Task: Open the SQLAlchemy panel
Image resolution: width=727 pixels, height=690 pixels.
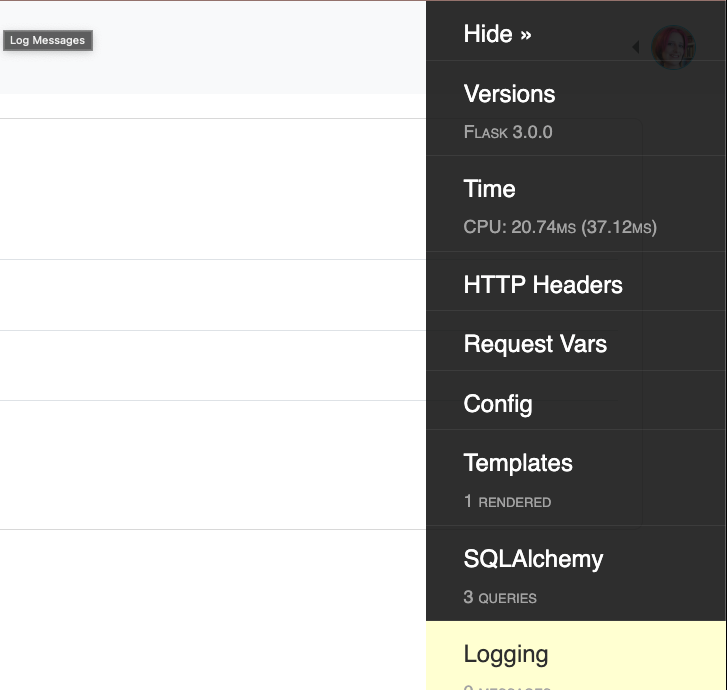Action: coord(533,559)
